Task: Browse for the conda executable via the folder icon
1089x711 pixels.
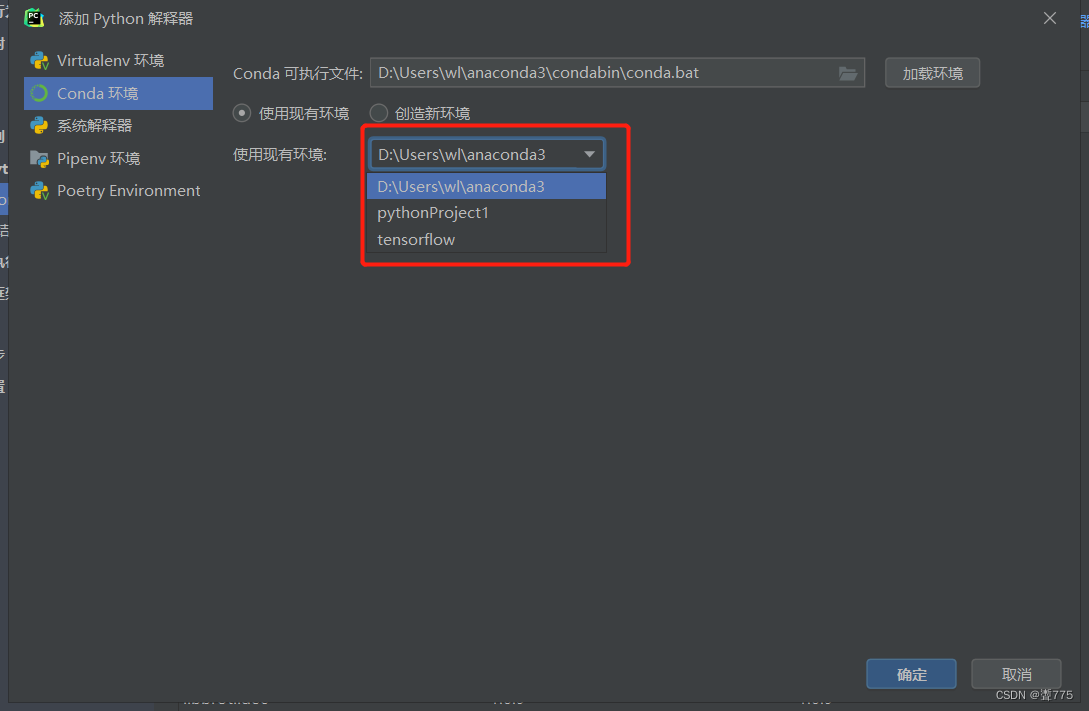Action: click(x=847, y=73)
